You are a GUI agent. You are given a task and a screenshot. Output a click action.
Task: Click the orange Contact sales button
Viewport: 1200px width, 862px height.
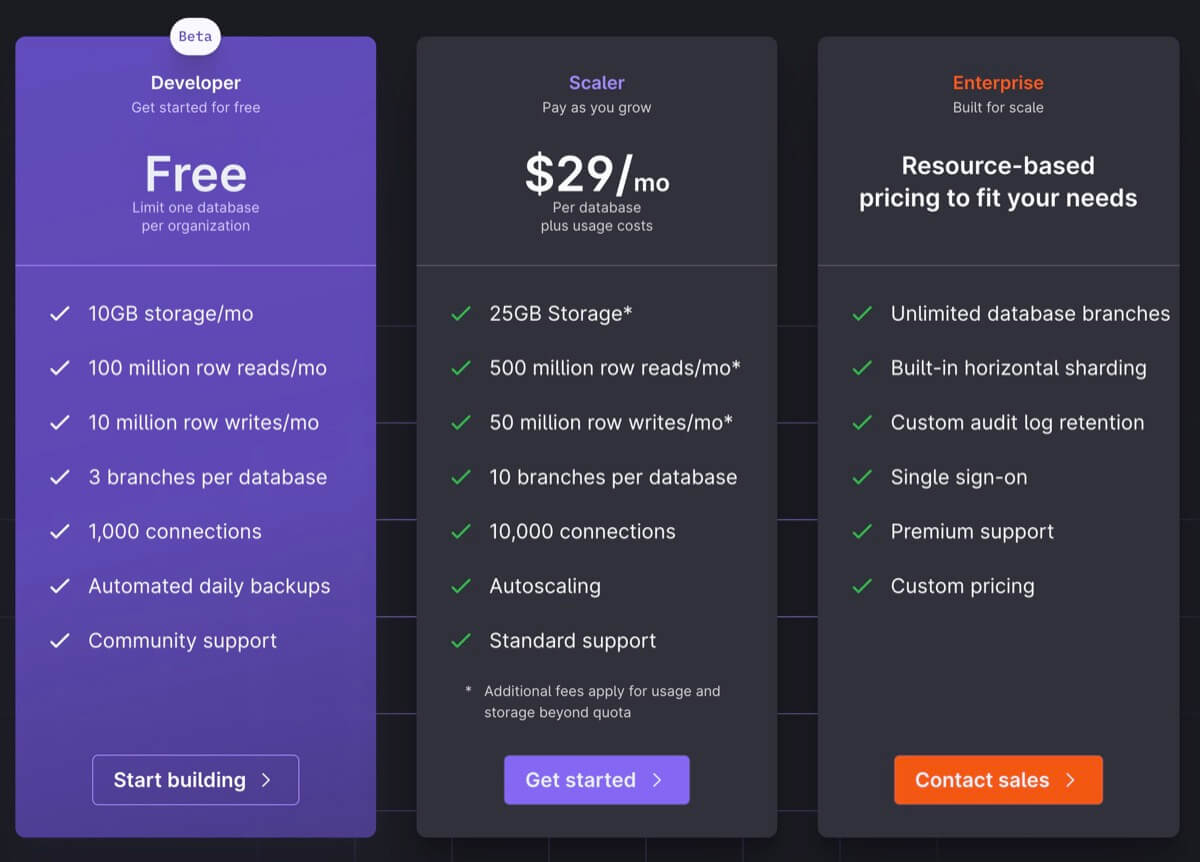coord(998,780)
